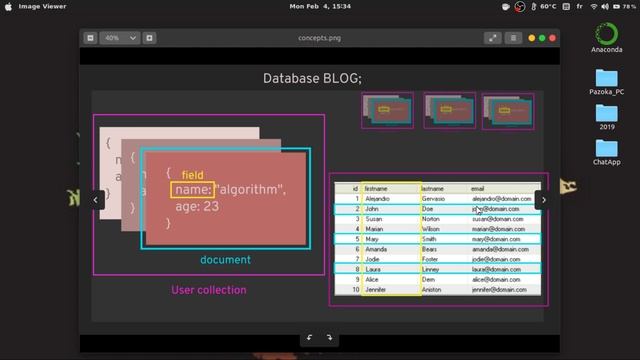Click the Database BLOG; heading
Viewport: 640px width, 360px height.
pos(312,79)
